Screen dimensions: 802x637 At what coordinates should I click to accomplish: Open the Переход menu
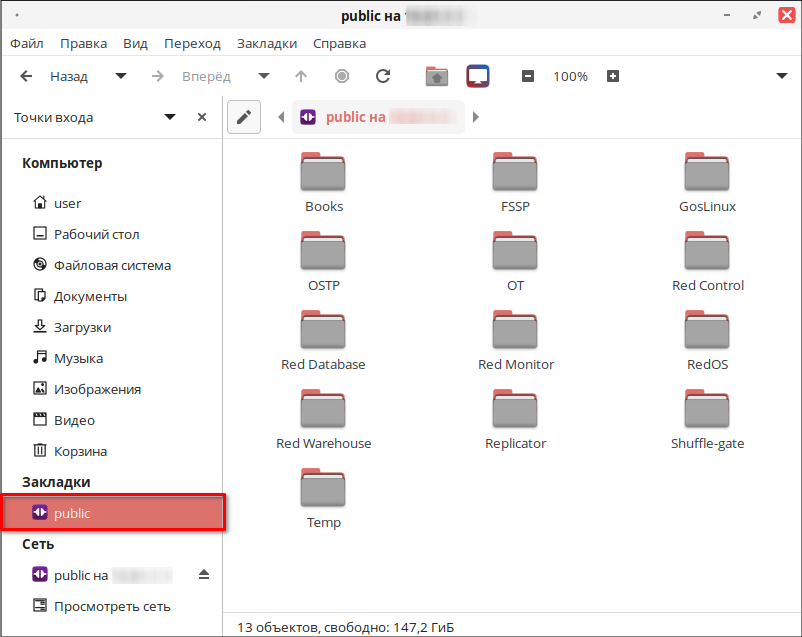click(x=192, y=43)
